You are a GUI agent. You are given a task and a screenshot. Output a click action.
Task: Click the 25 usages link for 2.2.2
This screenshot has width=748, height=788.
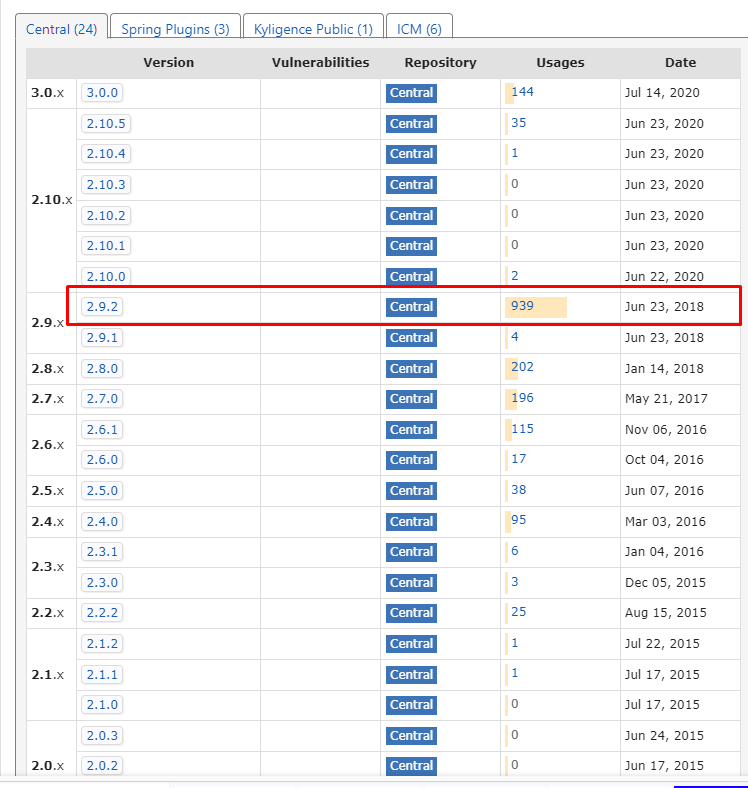point(518,612)
